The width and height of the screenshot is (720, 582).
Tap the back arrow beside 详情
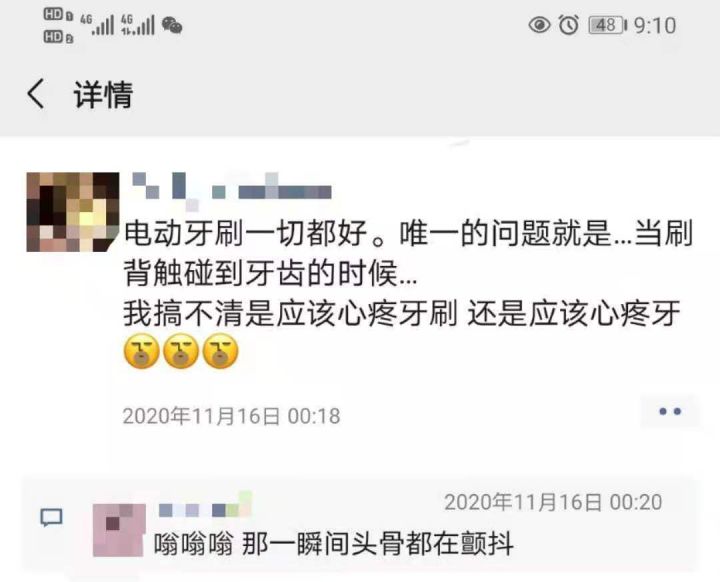tap(36, 93)
